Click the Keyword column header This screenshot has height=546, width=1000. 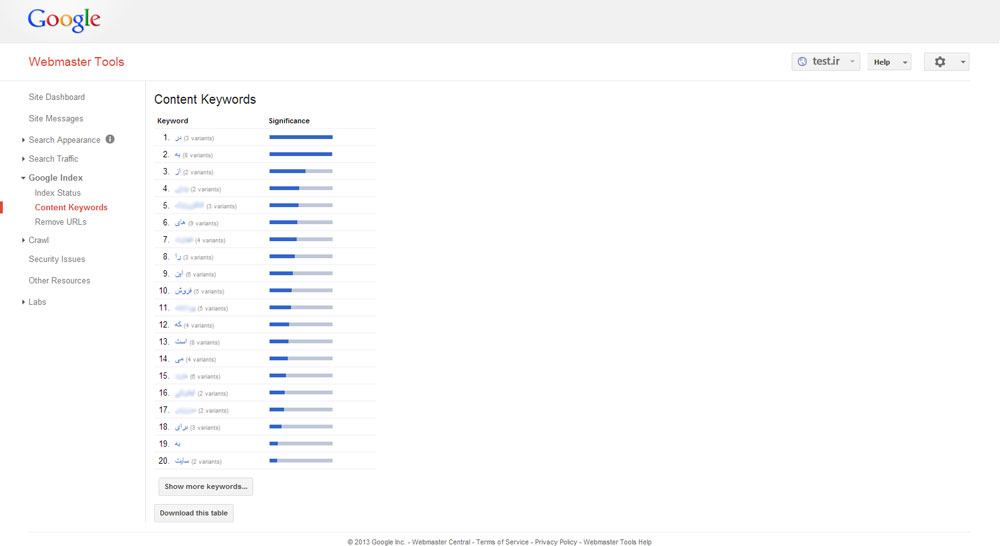coord(173,121)
